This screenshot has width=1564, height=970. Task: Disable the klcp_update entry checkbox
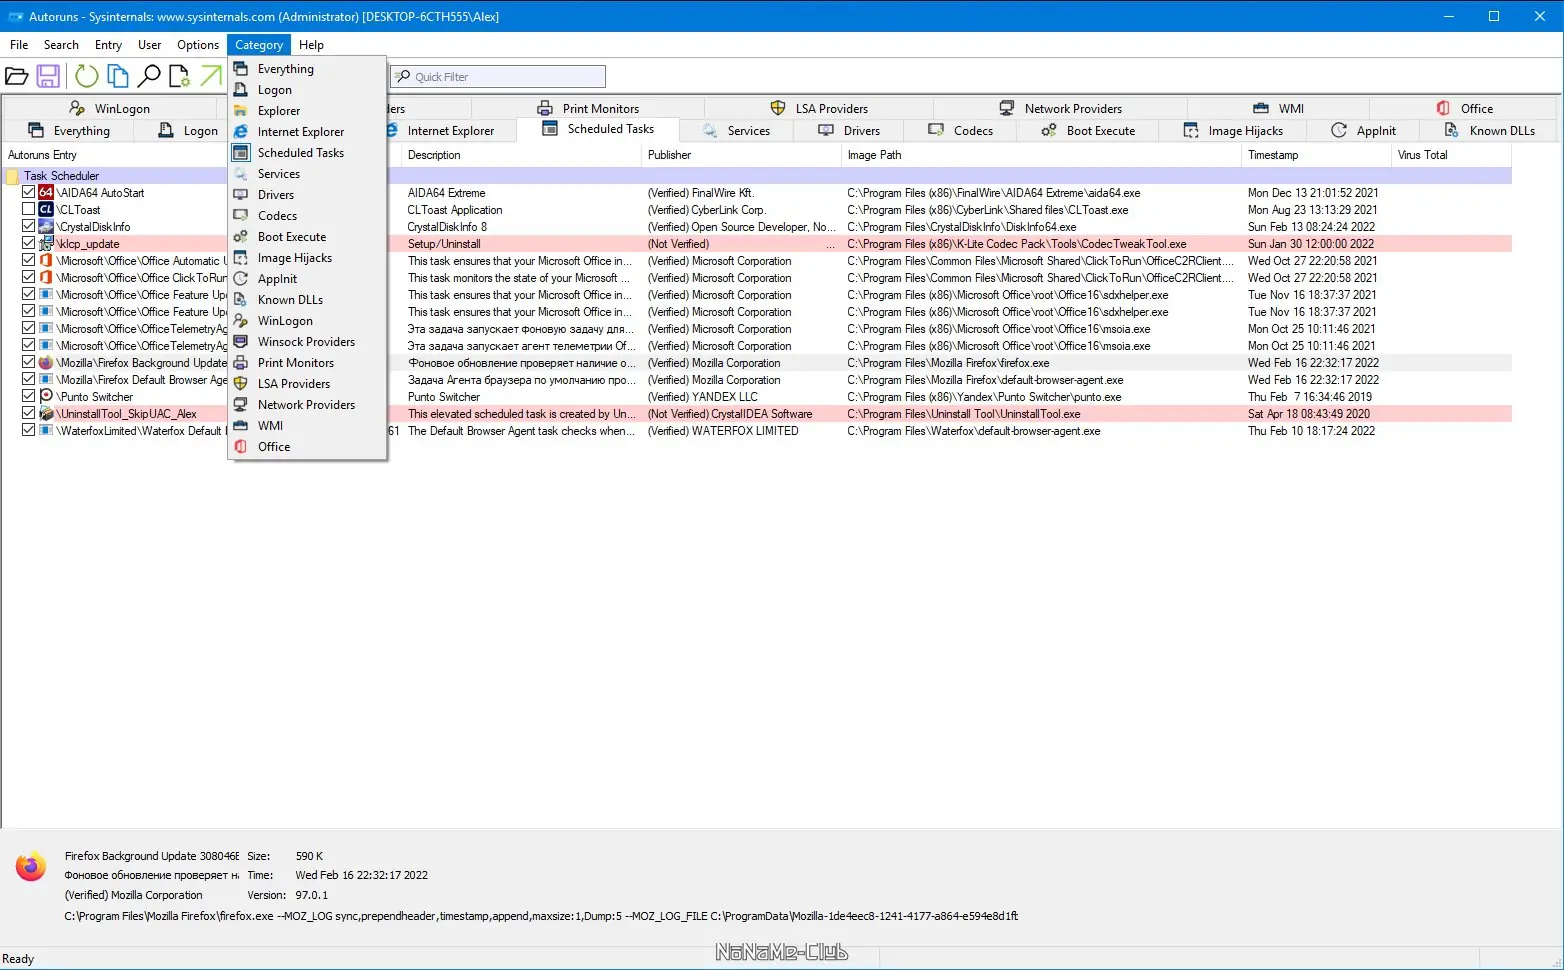(29, 244)
